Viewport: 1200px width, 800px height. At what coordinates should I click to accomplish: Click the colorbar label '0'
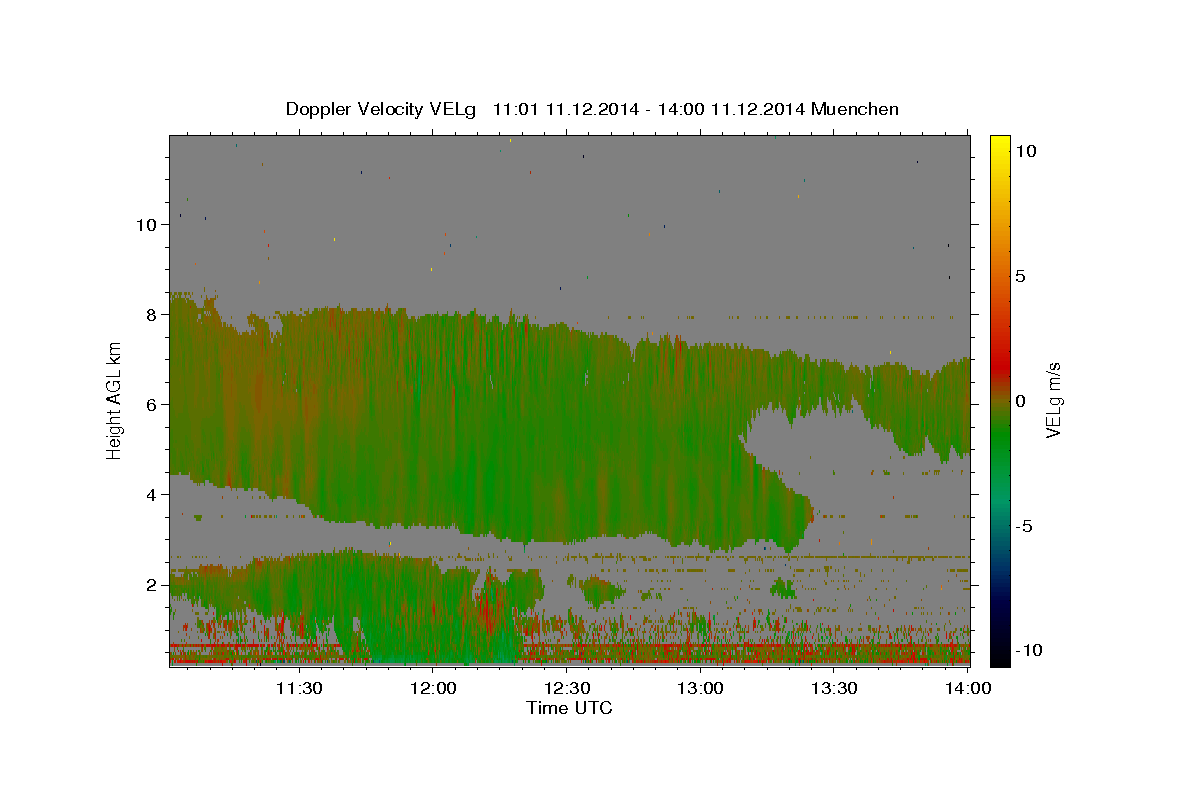point(1020,401)
